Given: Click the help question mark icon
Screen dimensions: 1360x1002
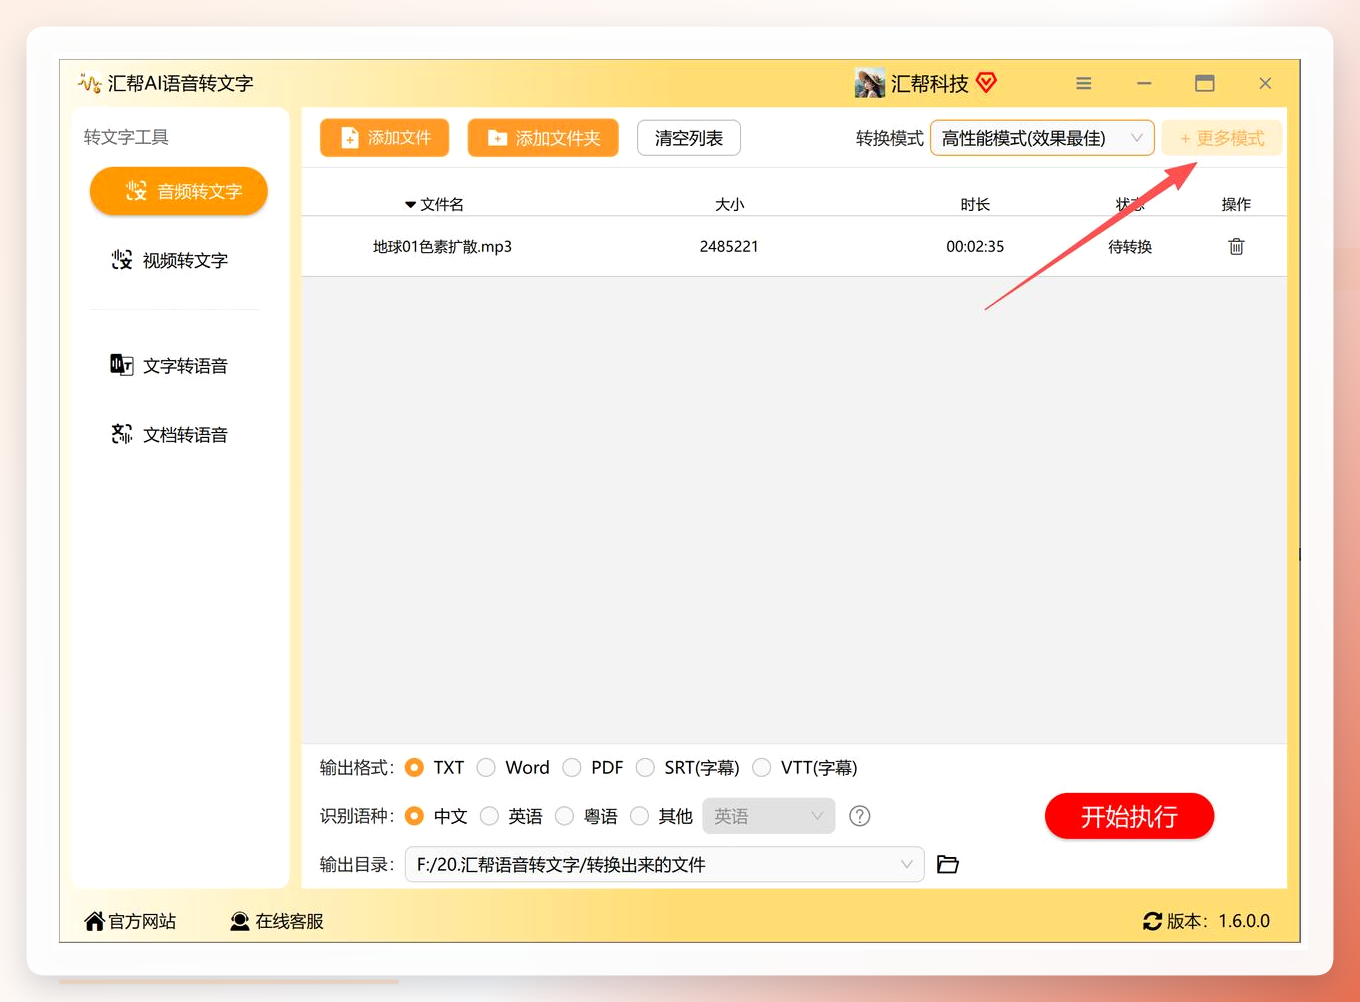Looking at the screenshot, I should click(x=859, y=816).
